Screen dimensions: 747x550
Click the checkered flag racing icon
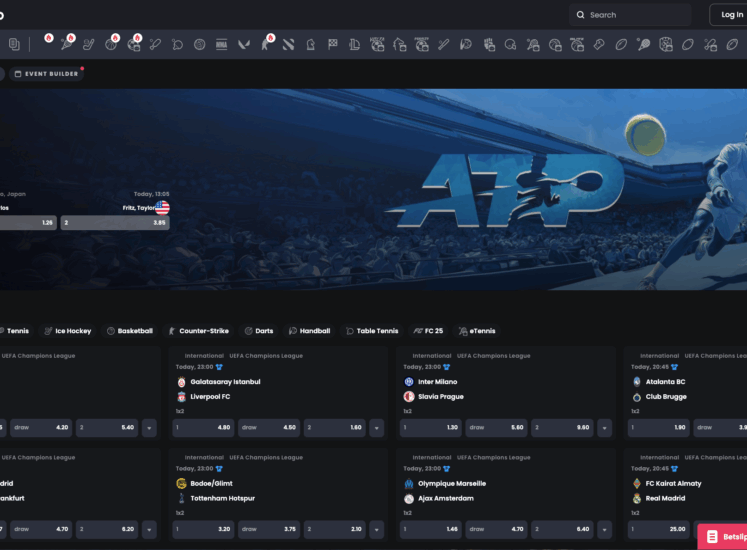coord(333,44)
